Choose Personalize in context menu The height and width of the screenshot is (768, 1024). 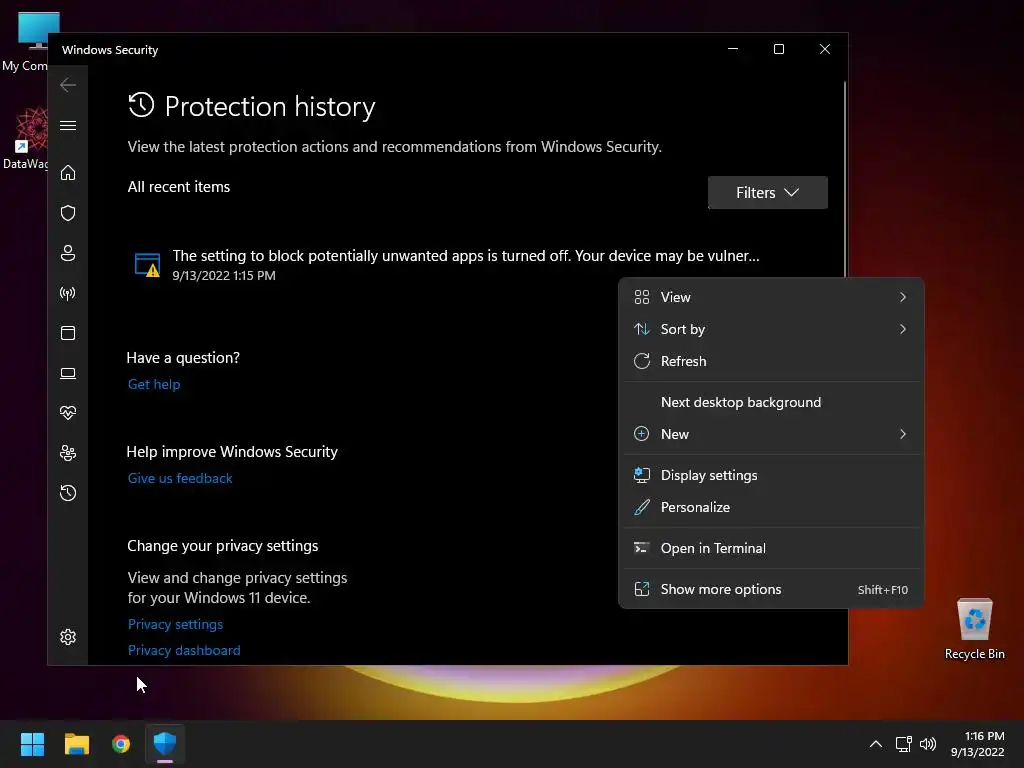coord(771,507)
